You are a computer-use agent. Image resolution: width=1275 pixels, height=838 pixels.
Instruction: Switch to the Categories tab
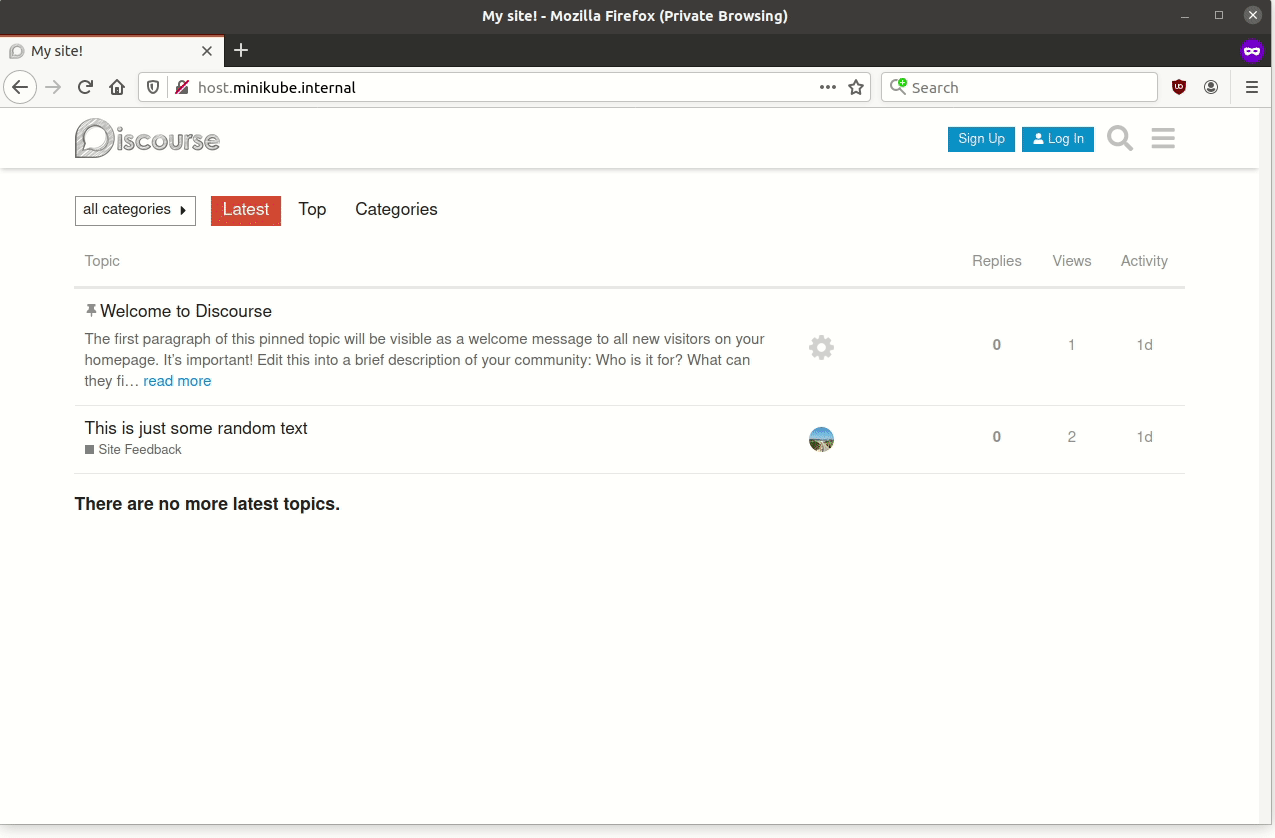coord(396,210)
